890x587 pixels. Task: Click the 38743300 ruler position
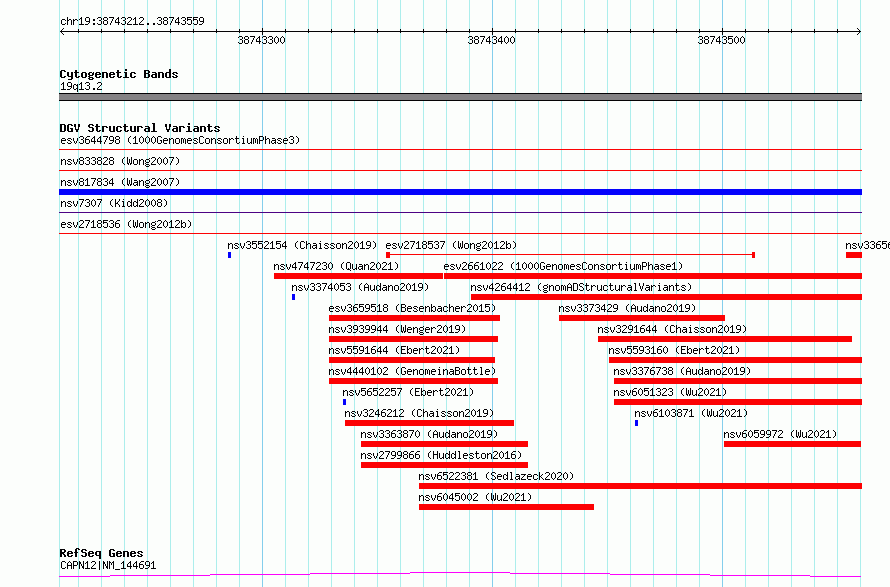pyautogui.click(x=262, y=40)
